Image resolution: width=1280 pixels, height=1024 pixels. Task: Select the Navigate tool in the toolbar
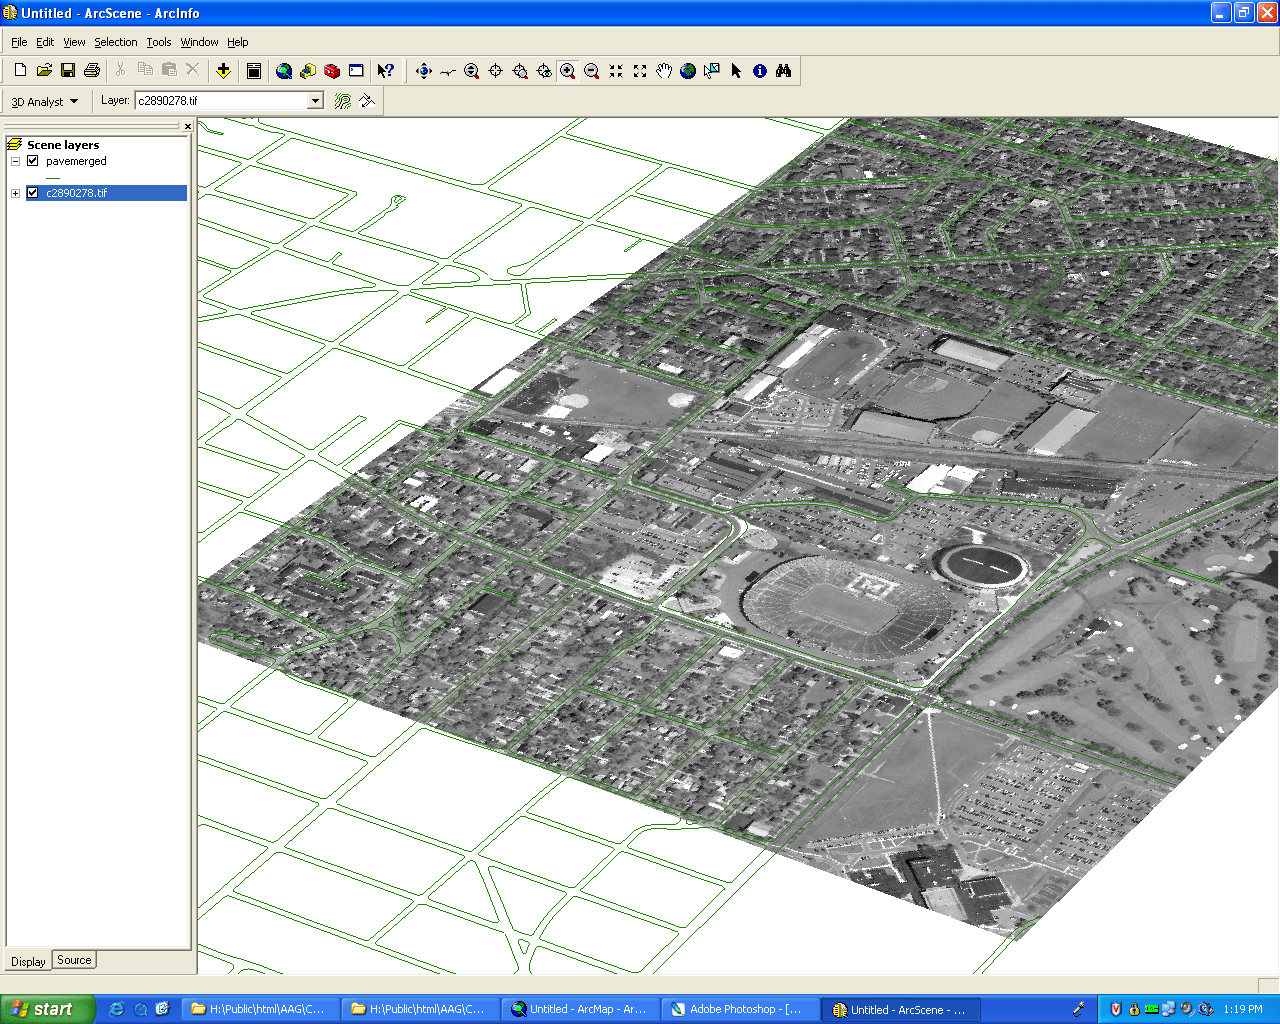click(423, 71)
